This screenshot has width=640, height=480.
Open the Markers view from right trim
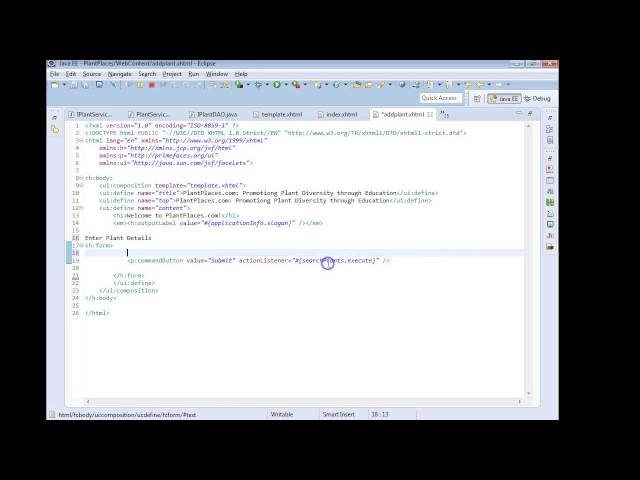pyautogui.click(x=549, y=169)
